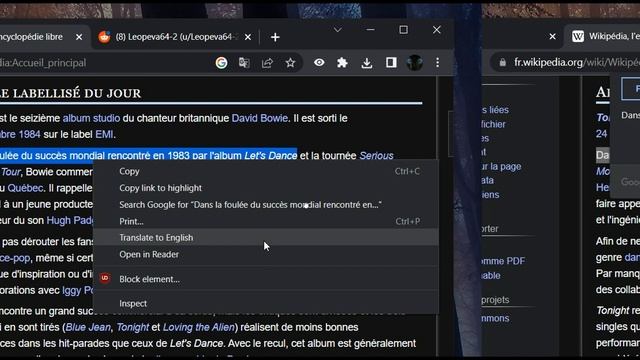The image size is (640, 360).
Task: Click the uBlock Origin shield icon
Action: [x=105, y=278]
